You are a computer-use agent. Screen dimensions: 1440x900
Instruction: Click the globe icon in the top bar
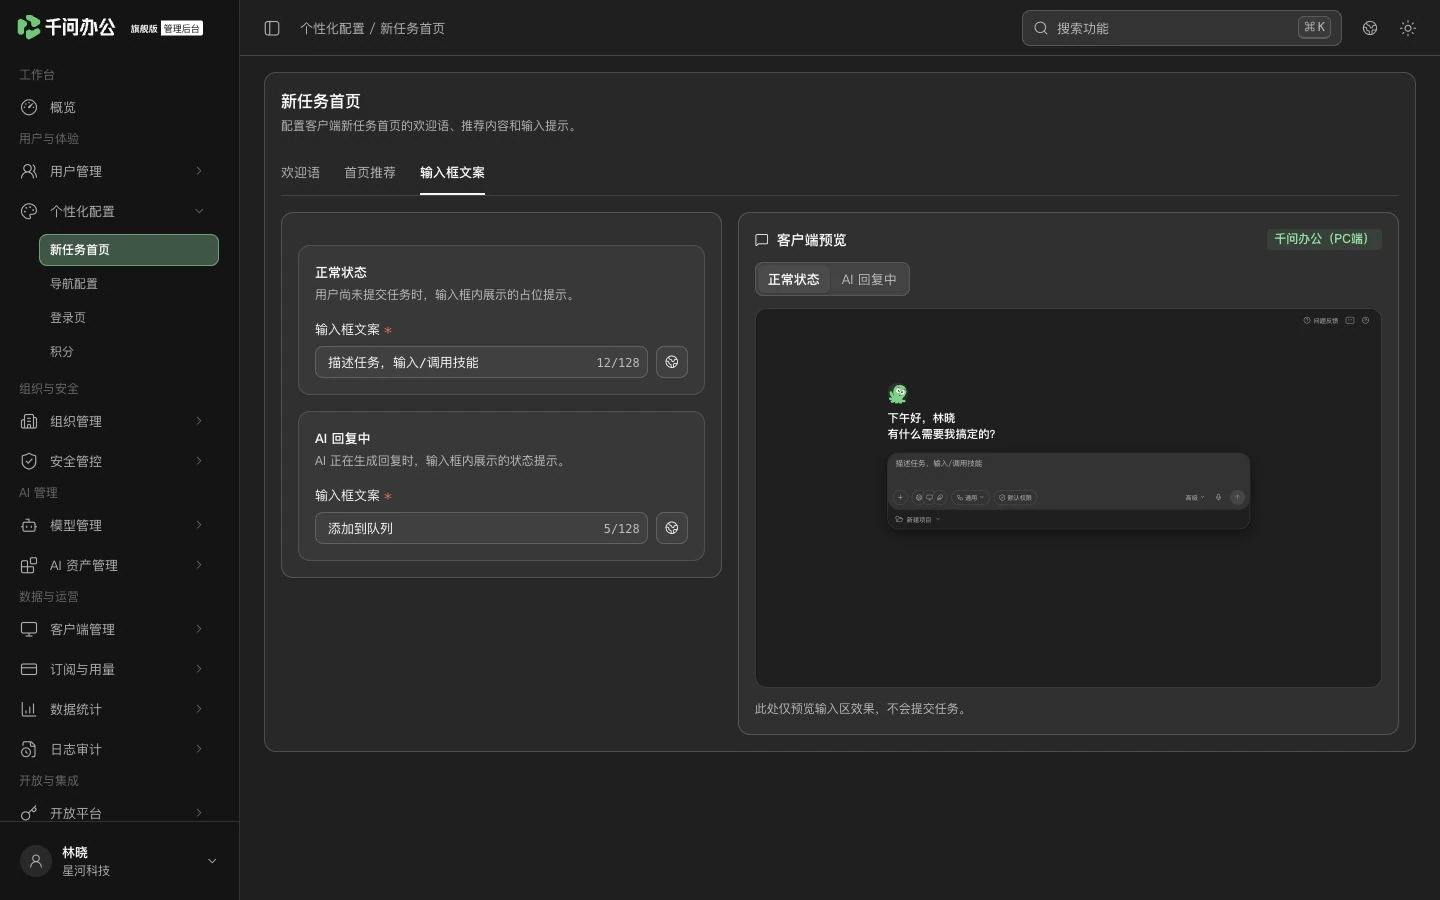[x=1370, y=28]
